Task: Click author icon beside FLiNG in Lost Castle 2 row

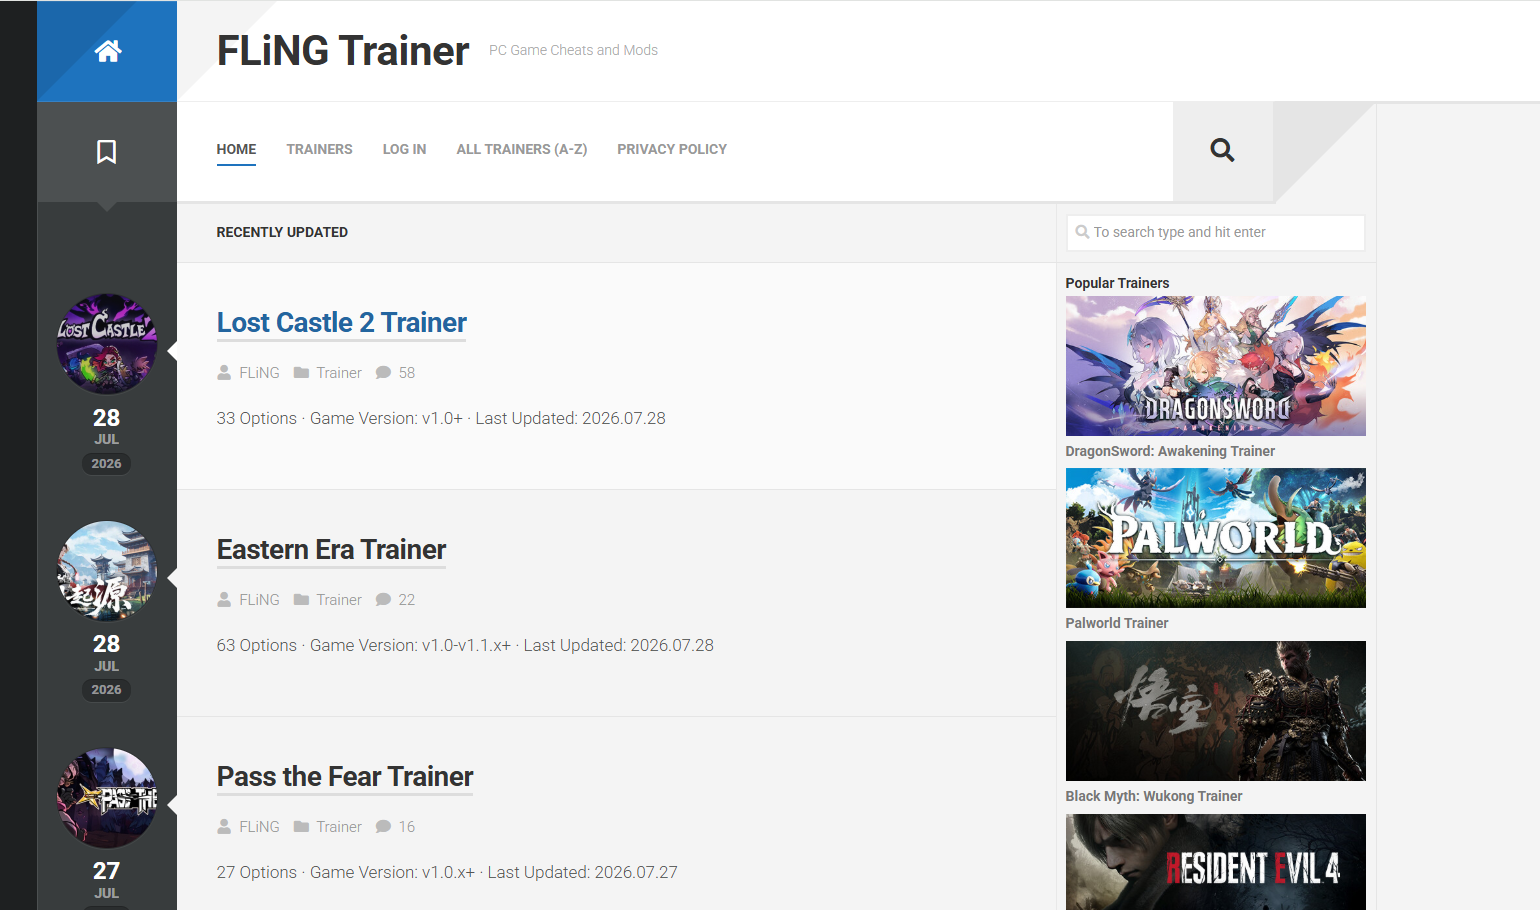Action: click(x=224, y=373)
